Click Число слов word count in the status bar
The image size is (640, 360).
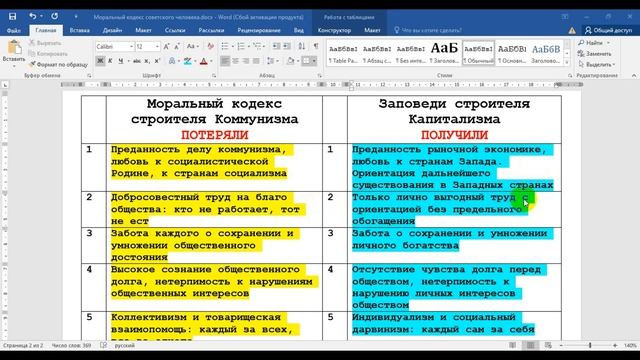tap(71, 345)
